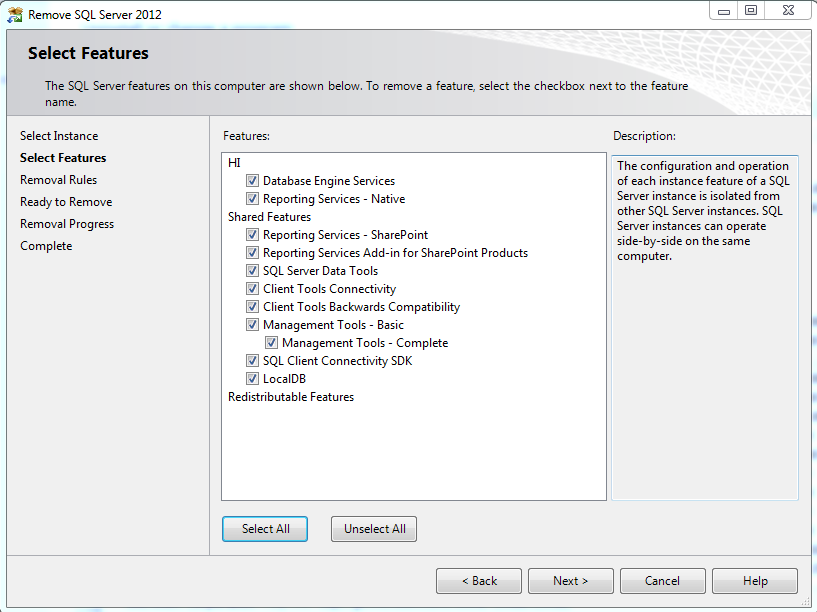The image size is (817, 612).
Task: Click Removal Rules in the sidebar
Action: pyautogui.click(x=58, y=179)
